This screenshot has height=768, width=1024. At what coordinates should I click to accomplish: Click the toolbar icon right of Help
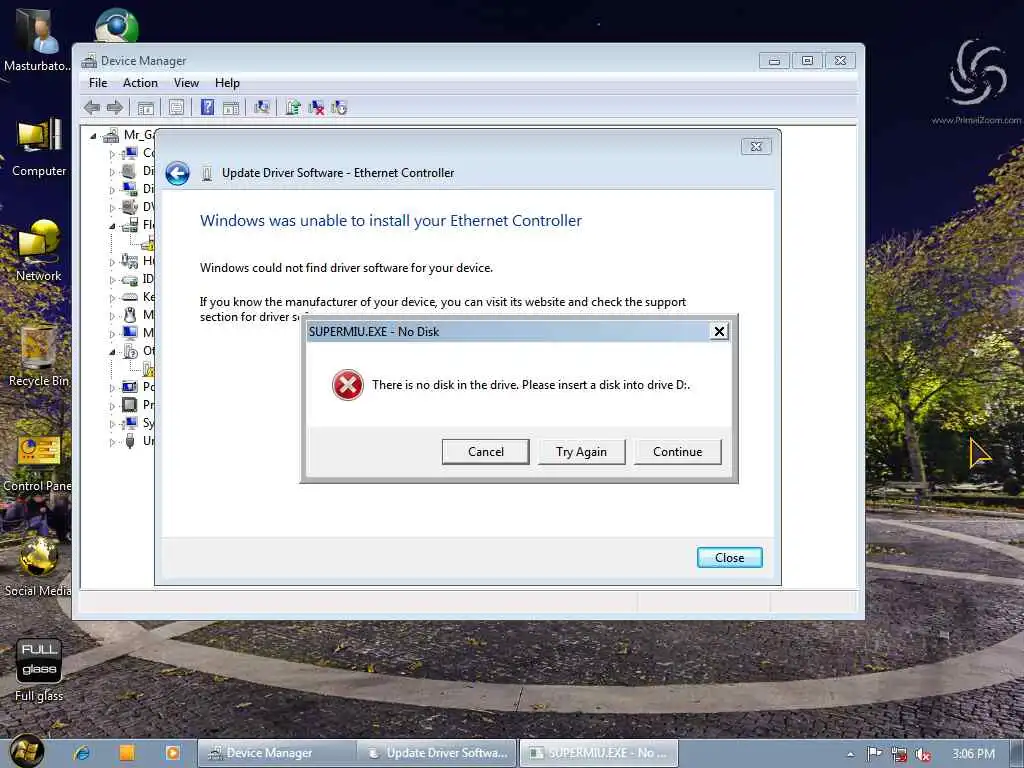[231, 108]
